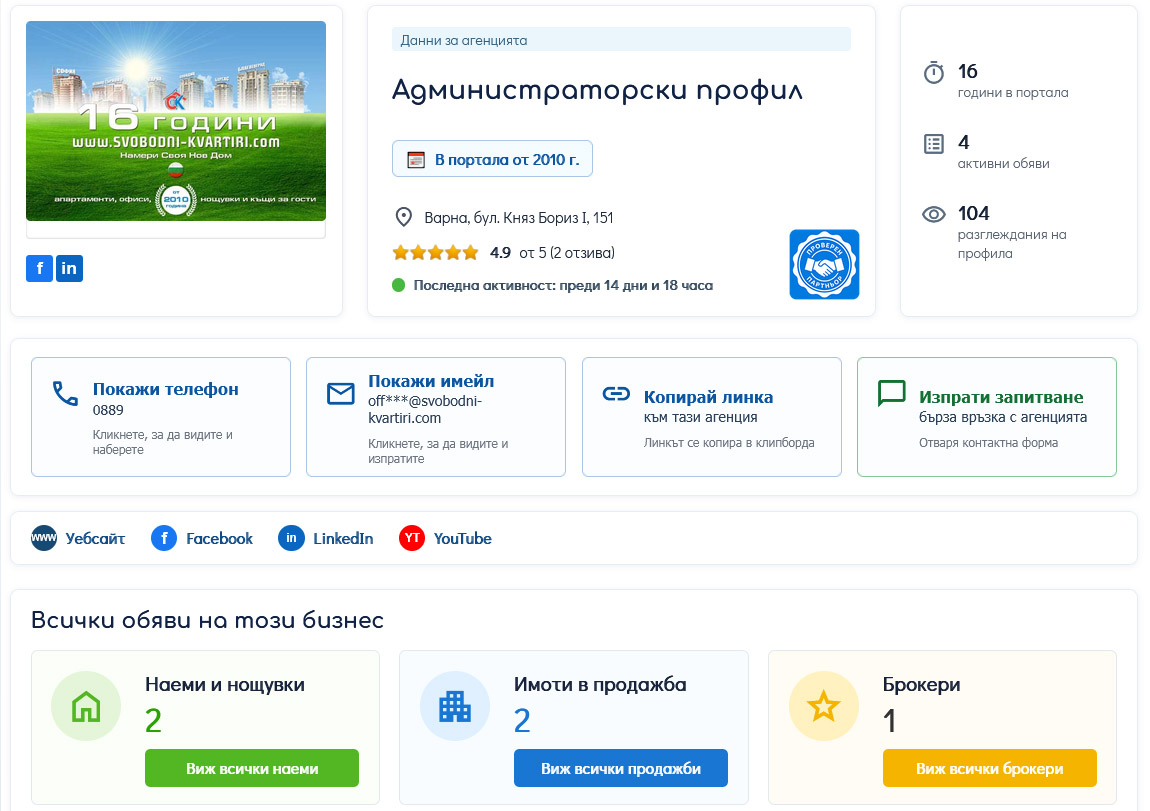Click the "Администраторски профил" title

point(597,90)
